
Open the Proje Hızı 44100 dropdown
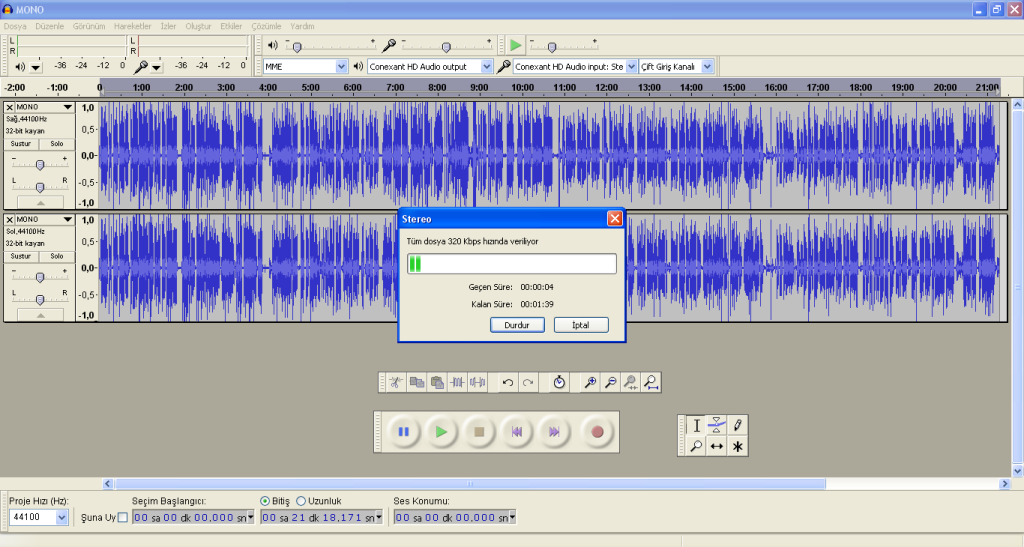coord(61,518)
